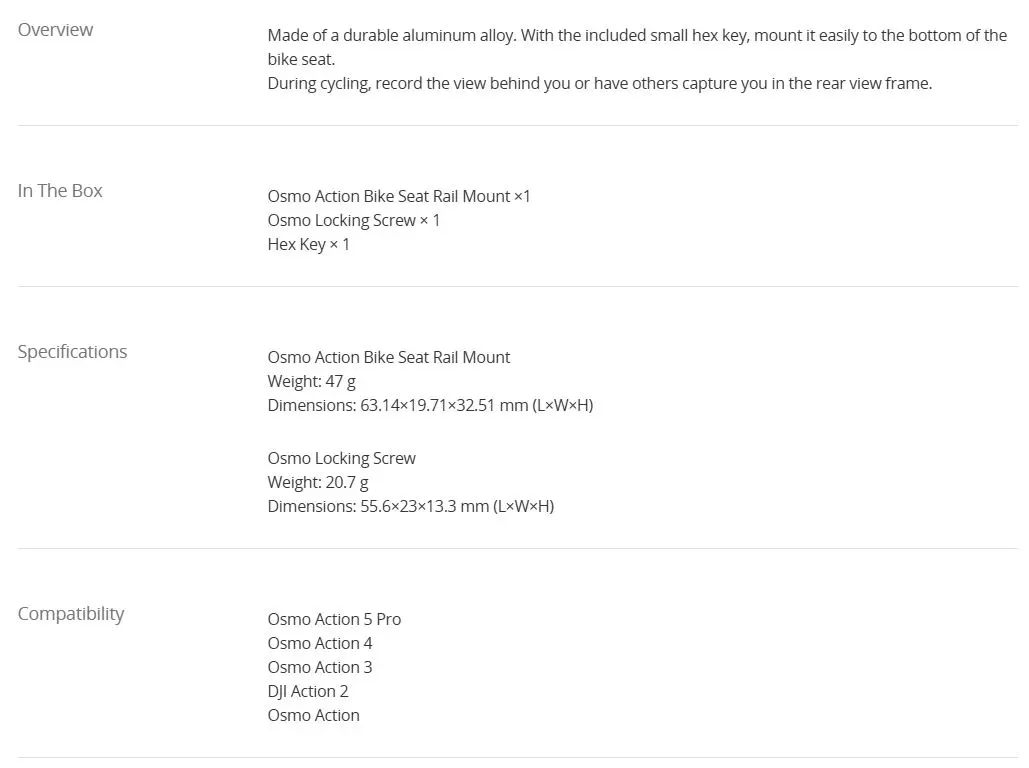Click the sentence starting "Made of a durable"
The image size is (1029, 768).
point(637,36)
